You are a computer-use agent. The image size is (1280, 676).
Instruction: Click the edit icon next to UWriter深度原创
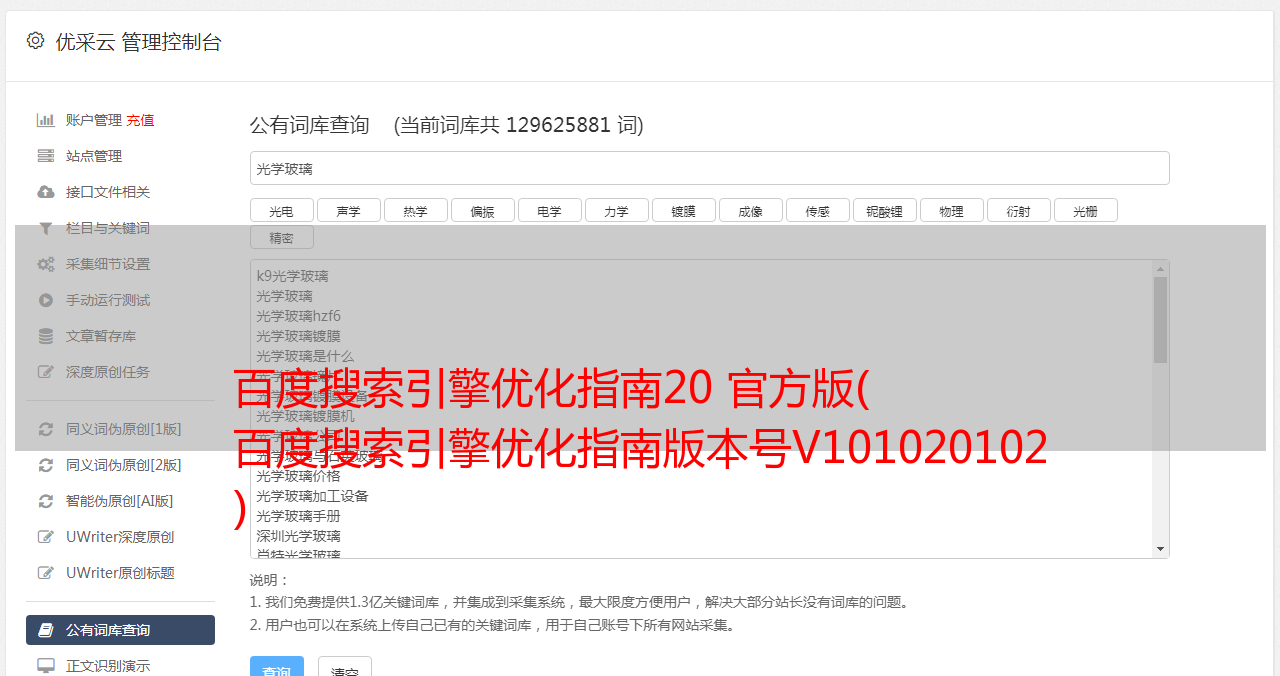45,537
